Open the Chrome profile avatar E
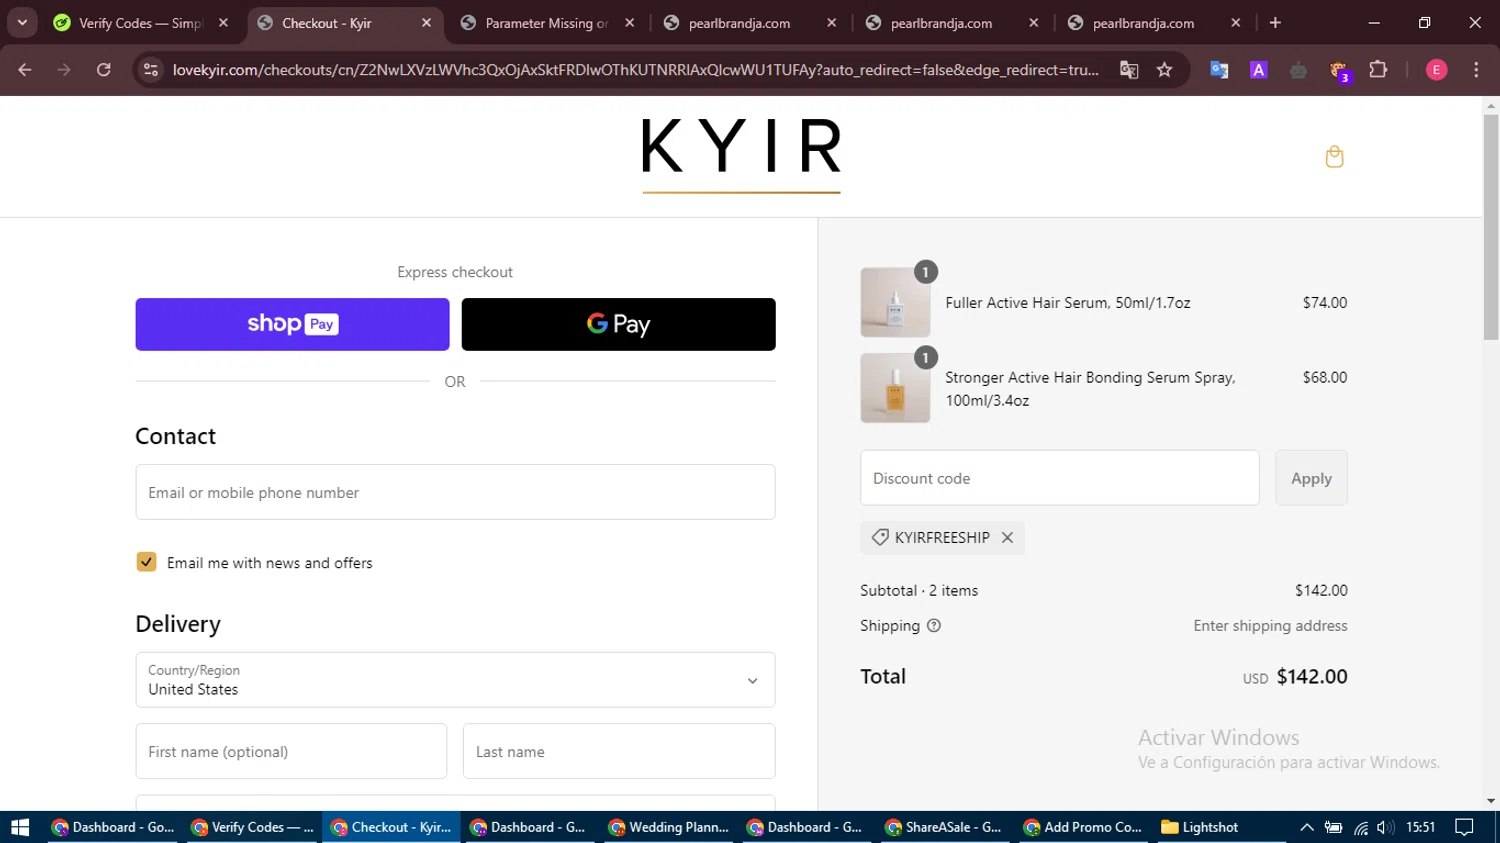 tap(1437, 70)
